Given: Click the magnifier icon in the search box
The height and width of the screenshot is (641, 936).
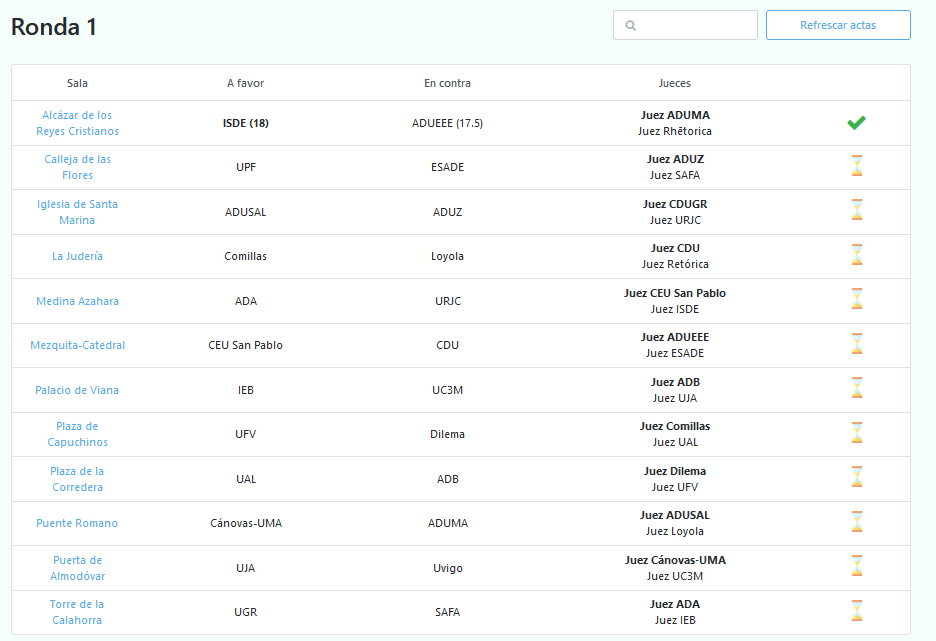Looking at the screenshot, I should [x=630, y=25].
